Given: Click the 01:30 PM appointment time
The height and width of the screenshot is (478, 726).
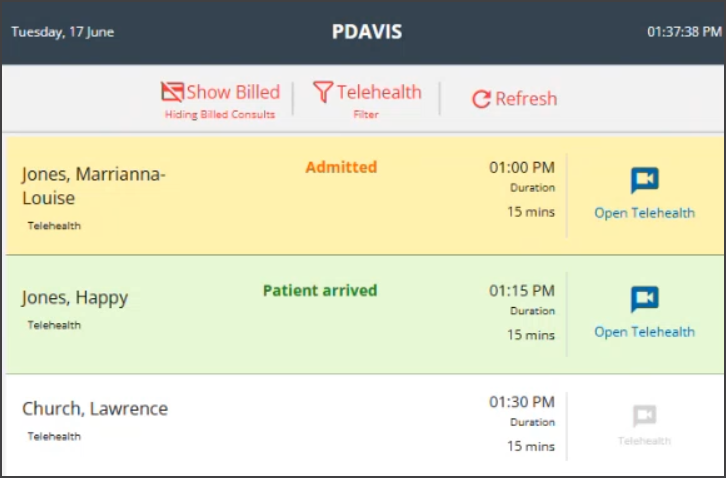Looking at the screenshot, I should click(521, 403).
